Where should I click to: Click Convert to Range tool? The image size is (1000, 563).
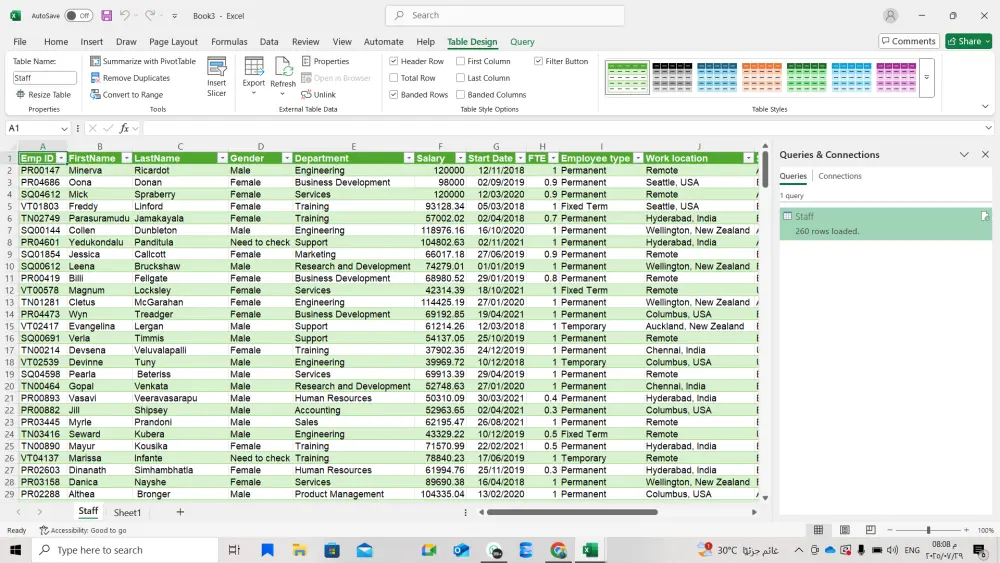tap(127, 94)
